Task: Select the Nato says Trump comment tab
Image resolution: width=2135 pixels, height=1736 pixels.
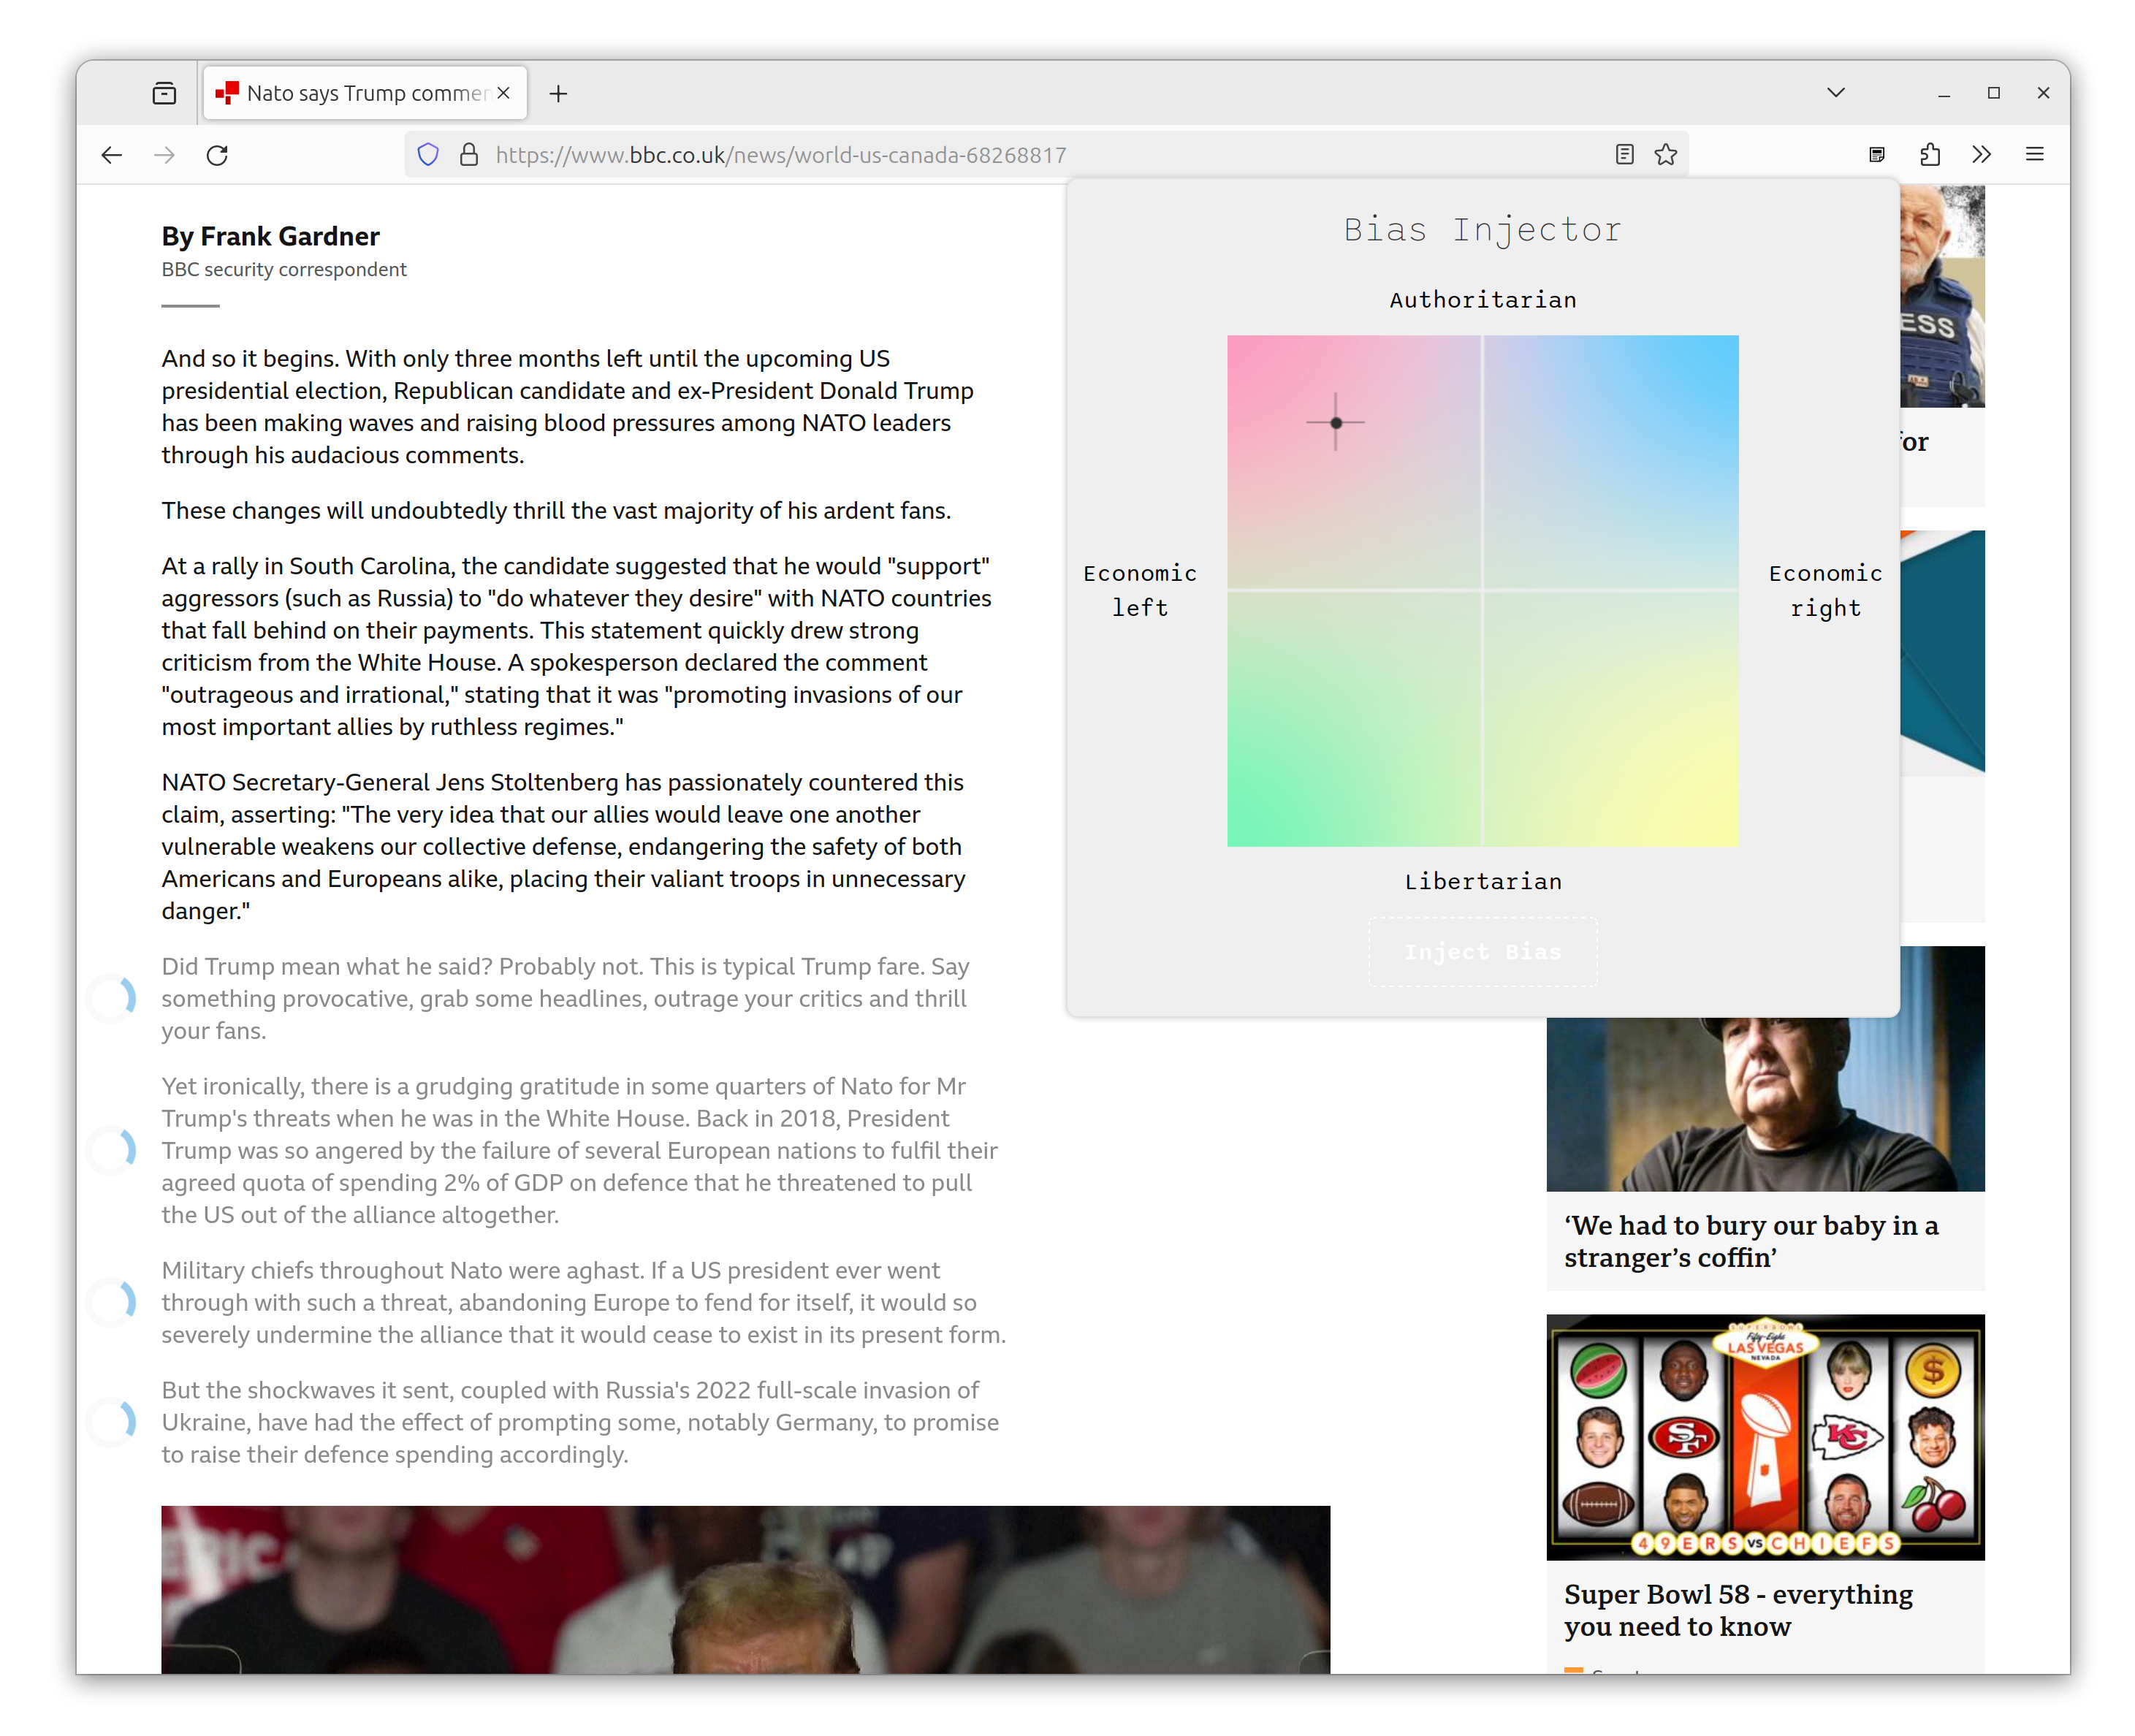Action: coord(365,93)
